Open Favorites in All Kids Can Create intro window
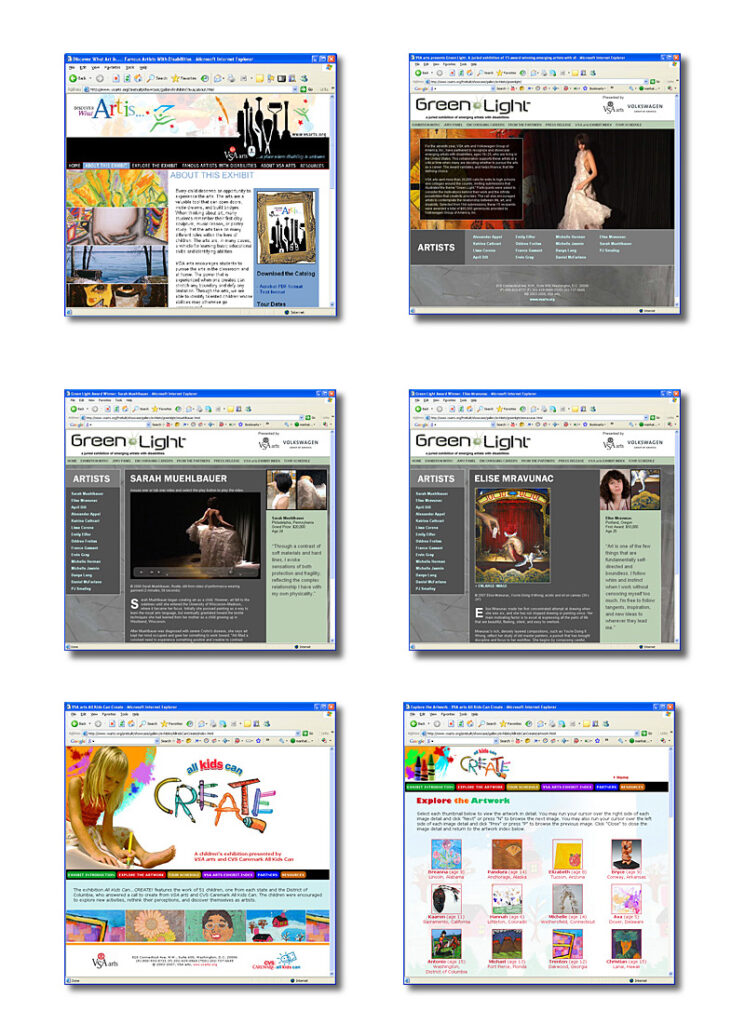745x1024 pixels. (172, 724)
